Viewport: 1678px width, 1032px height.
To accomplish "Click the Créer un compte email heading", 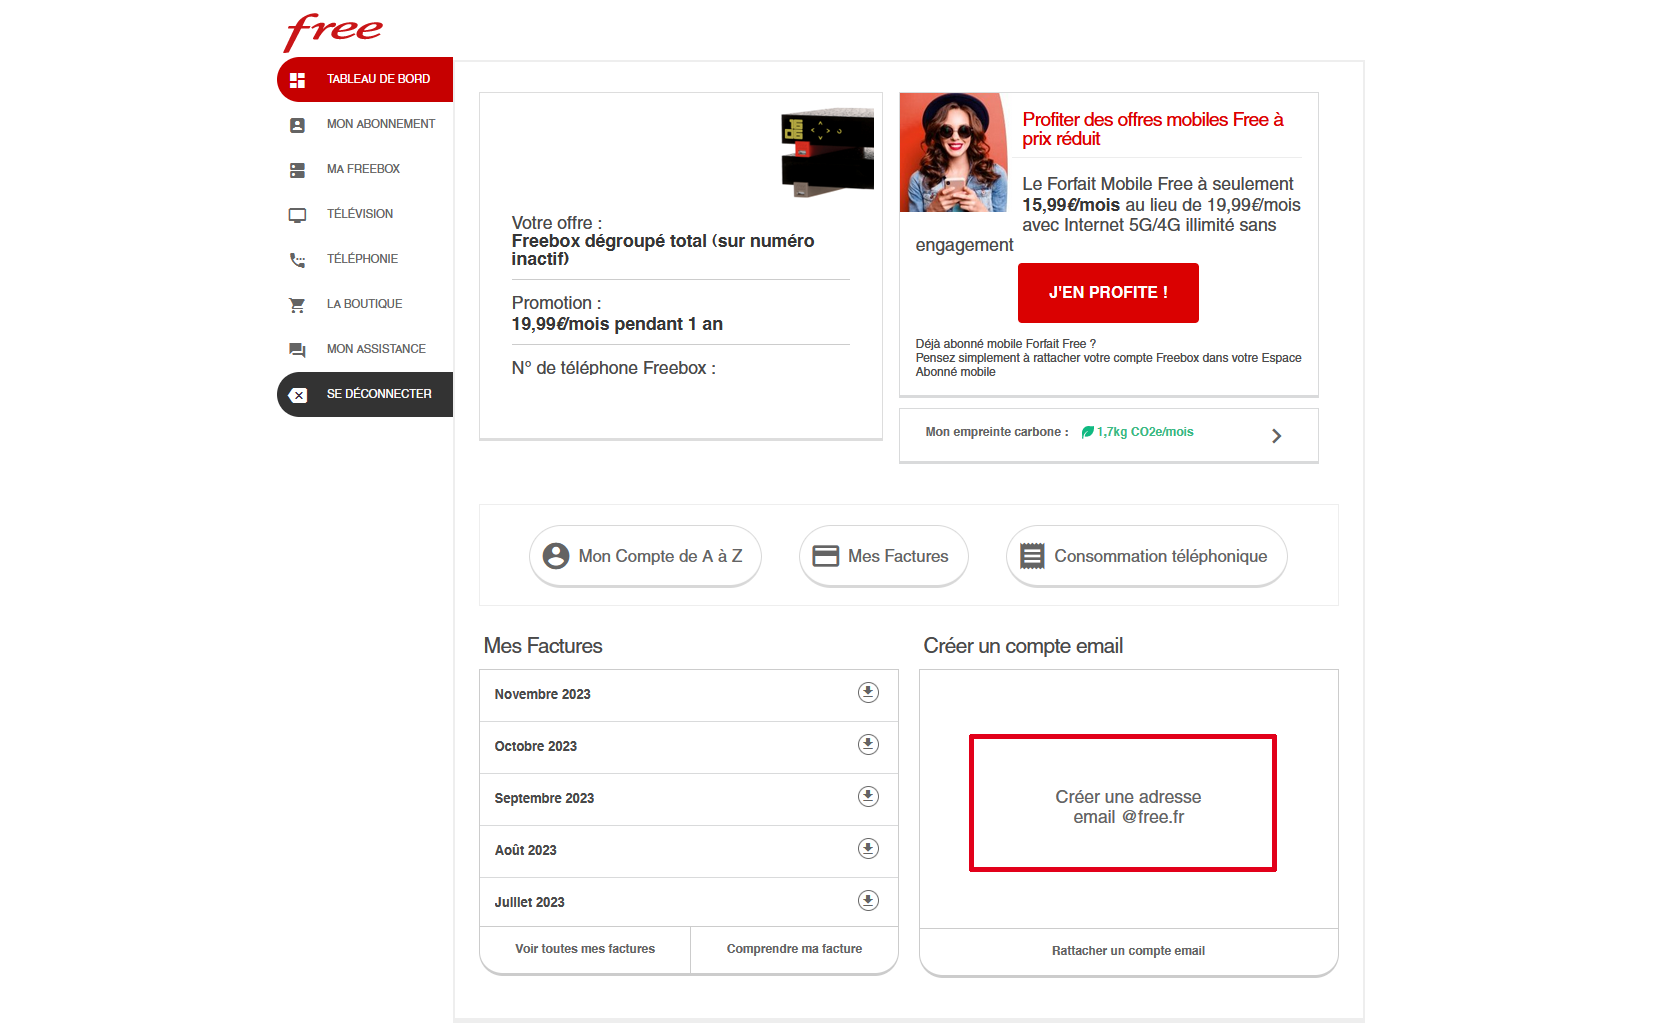I will click(x=1023, y=646).
